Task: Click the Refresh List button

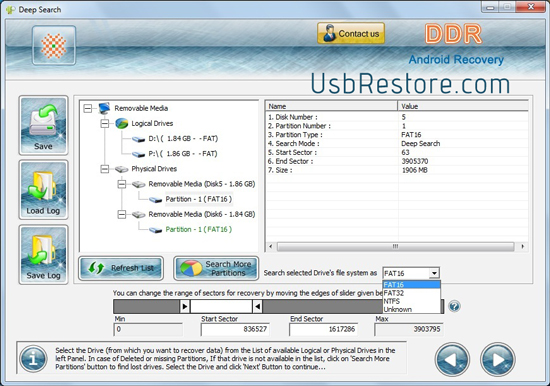Action: 121,268
